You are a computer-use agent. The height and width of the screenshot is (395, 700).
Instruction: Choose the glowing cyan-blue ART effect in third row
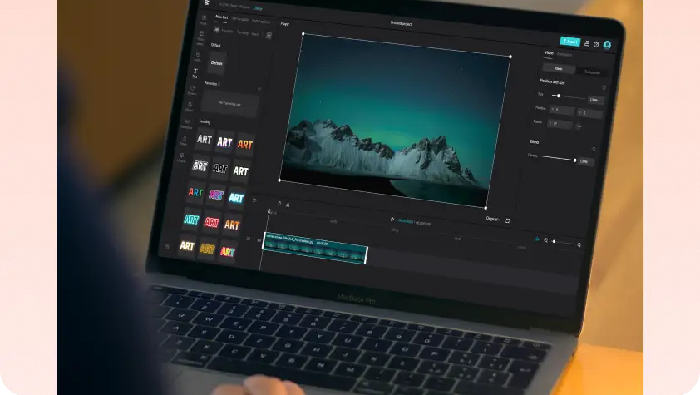[236, 197]
